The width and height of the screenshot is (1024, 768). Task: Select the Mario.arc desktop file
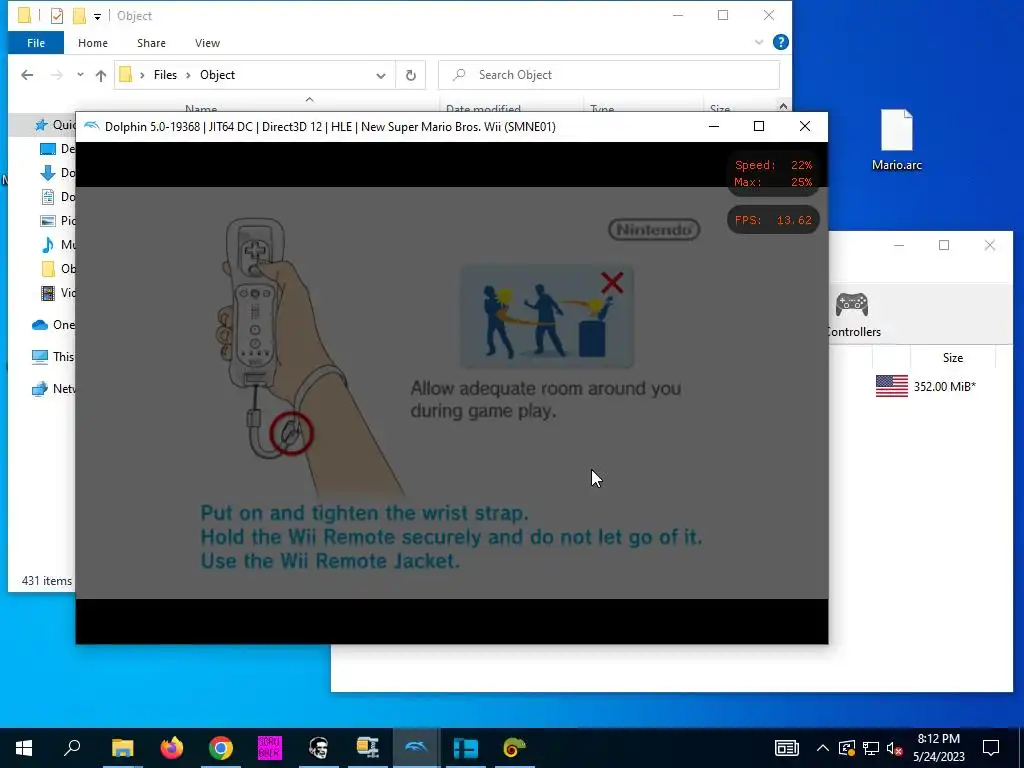tap(897, 140)
